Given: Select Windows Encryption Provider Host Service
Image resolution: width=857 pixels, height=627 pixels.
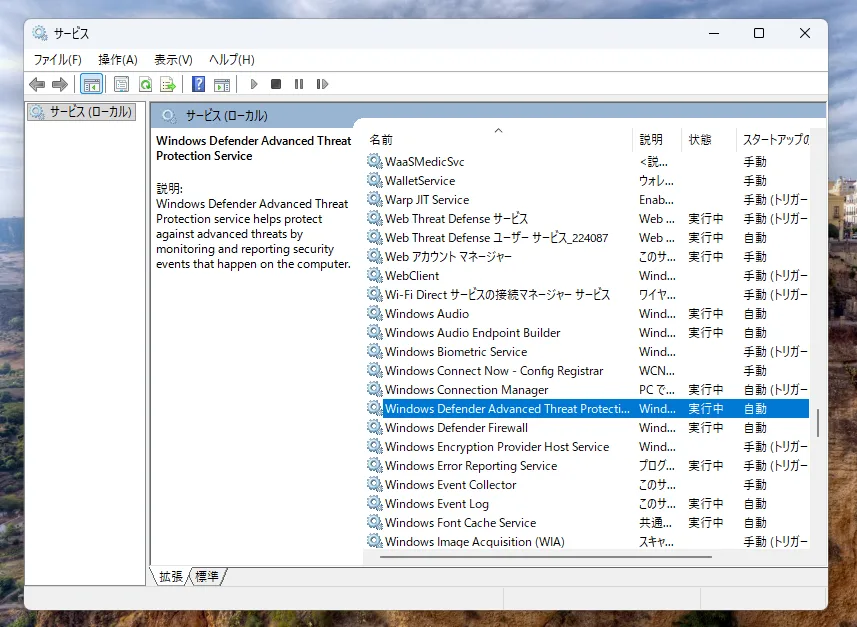Looking at the screenshot, I should point(588,447).
